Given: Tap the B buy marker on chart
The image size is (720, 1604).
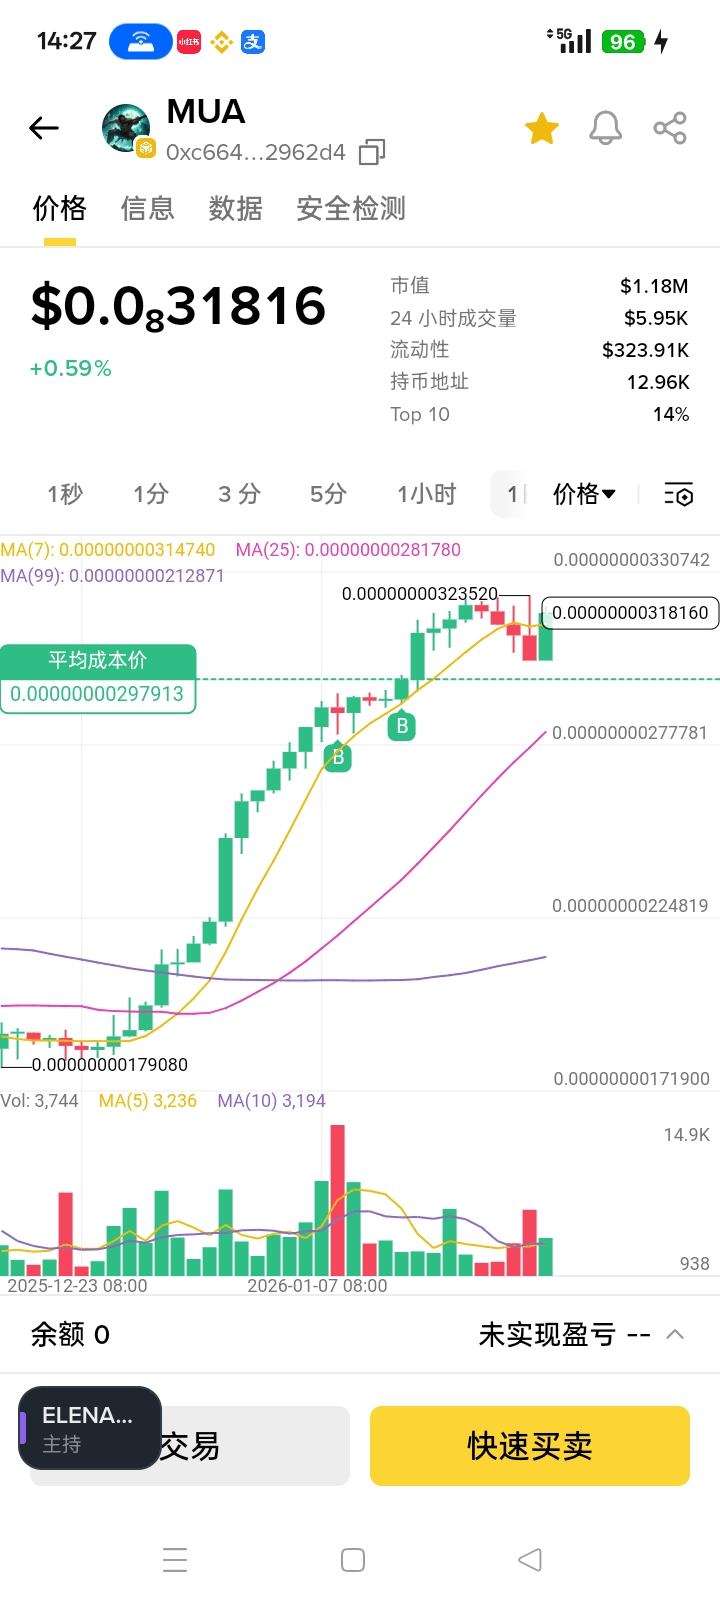Looking at the screenshot, I should [x=402, y=726].
